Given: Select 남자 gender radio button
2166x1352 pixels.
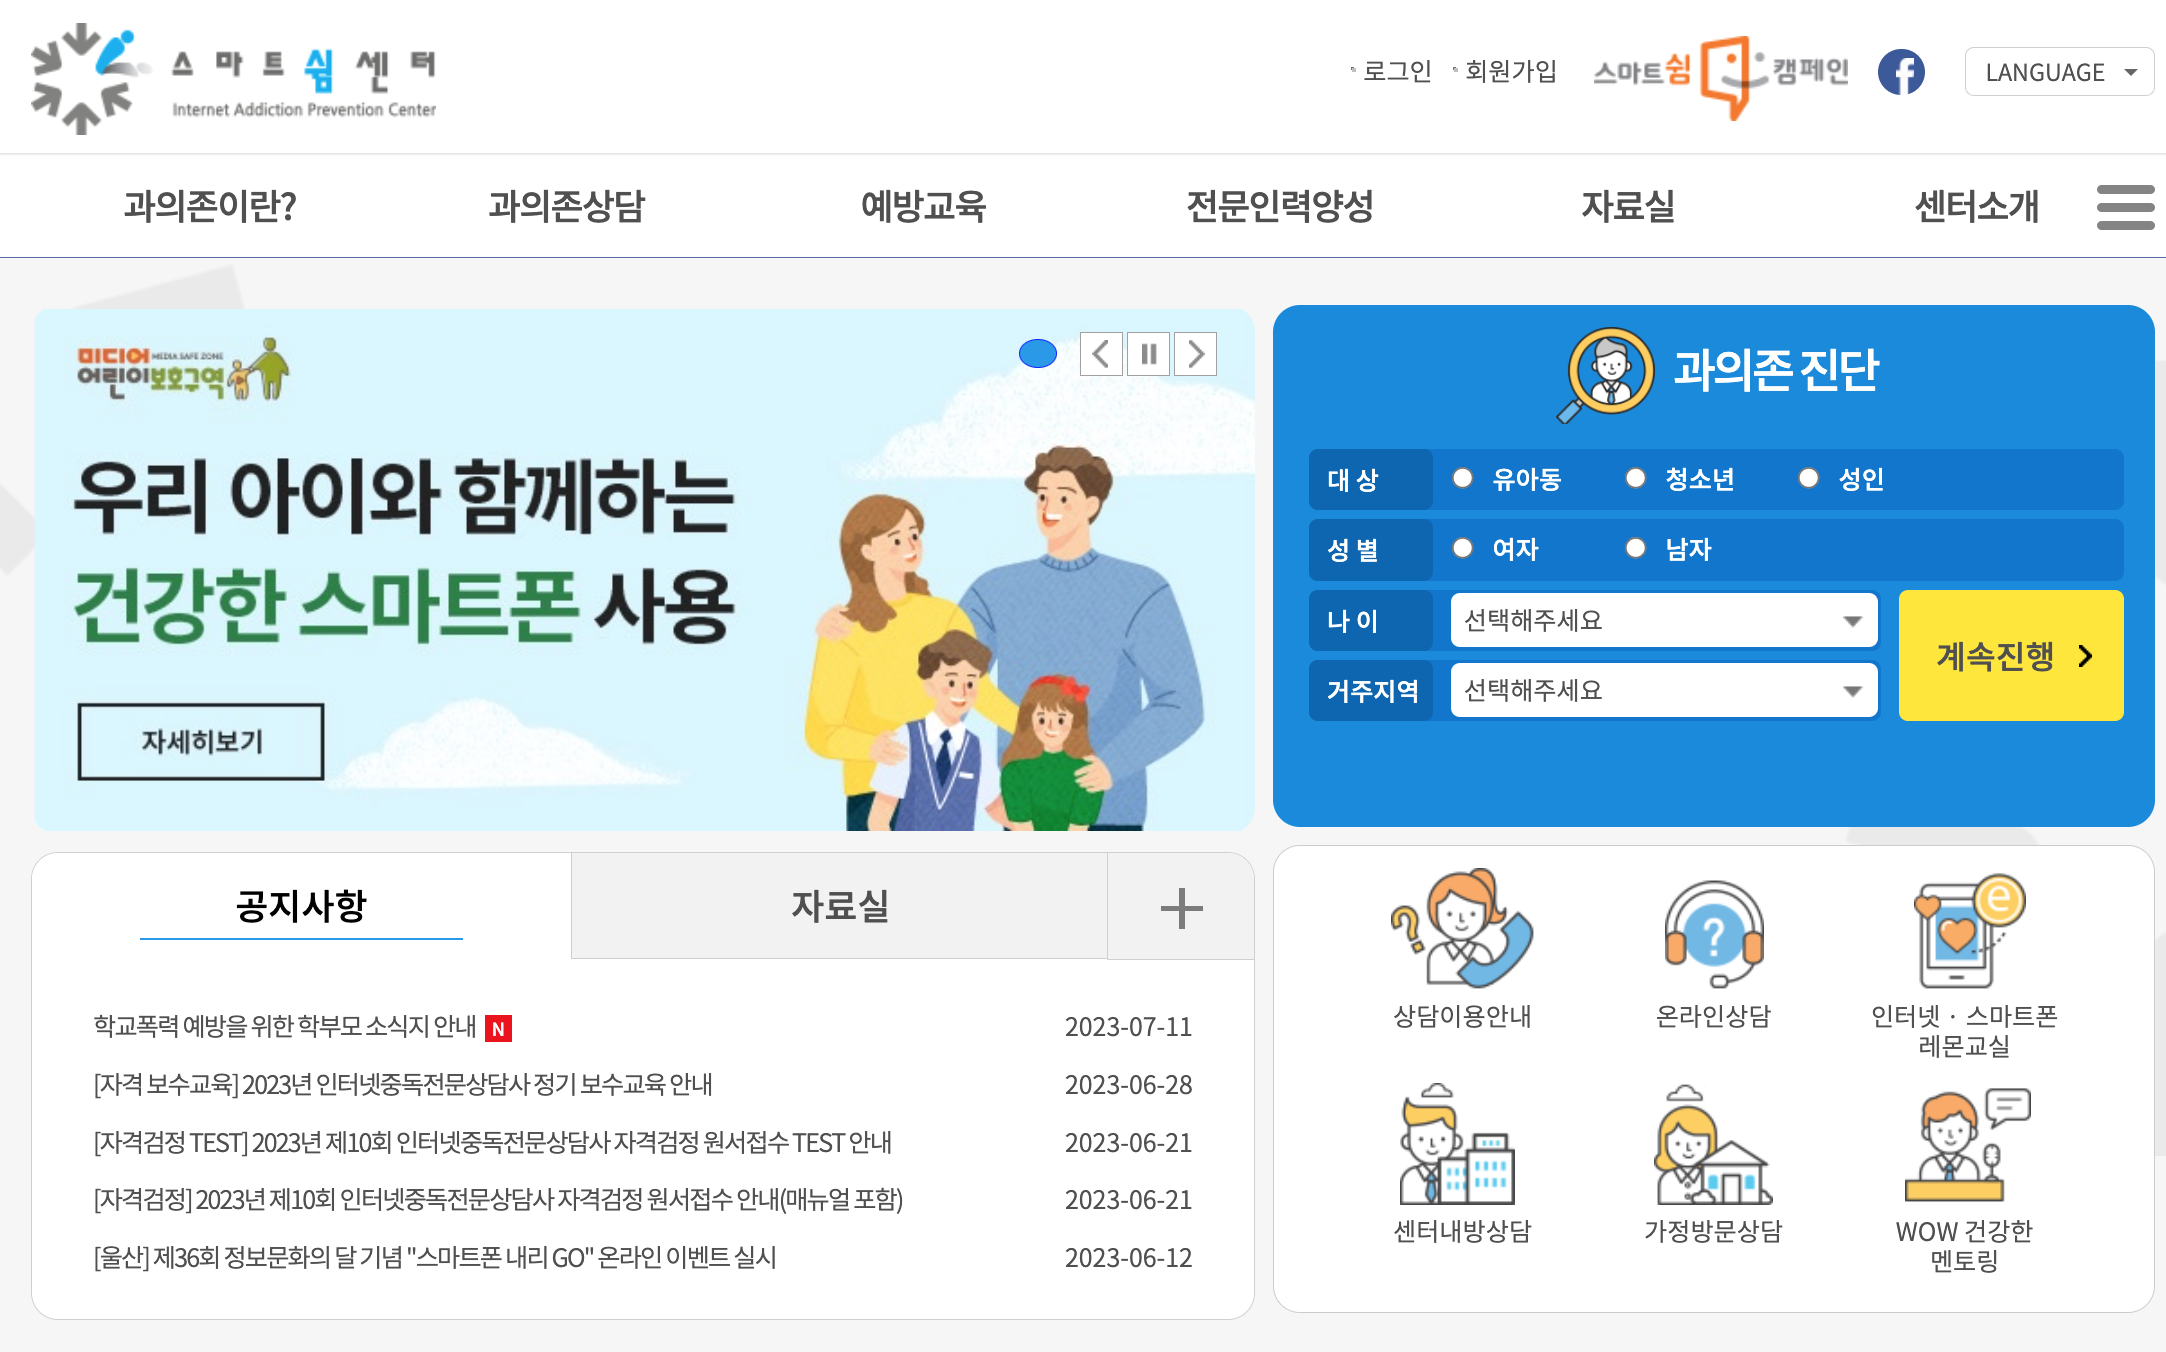Looking at the screenshot, I should coord(1636,548).
